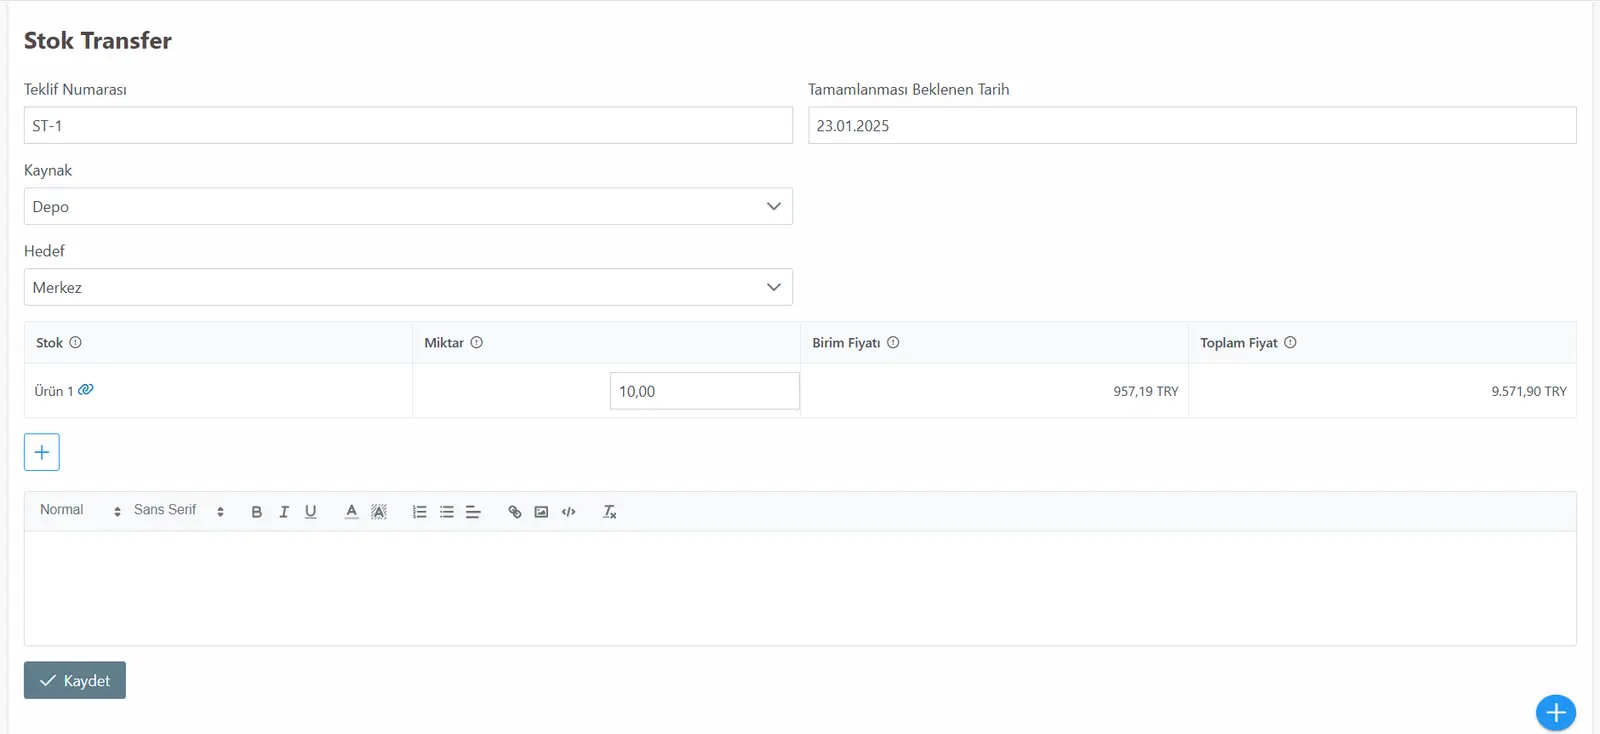Screen dimensions: 1600x734
Task: Add a new stock row with the square plus button
Action: [x=42, y=452]
